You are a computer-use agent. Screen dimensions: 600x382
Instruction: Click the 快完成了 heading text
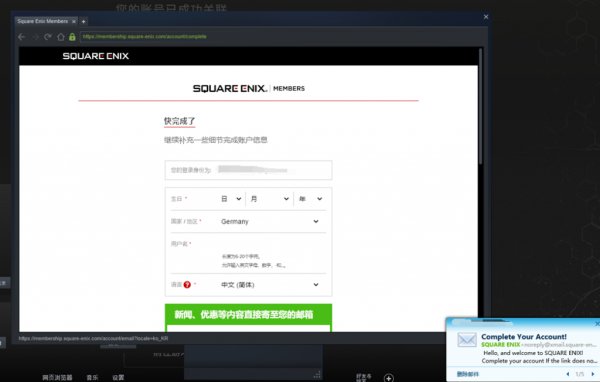pos(179,121)
